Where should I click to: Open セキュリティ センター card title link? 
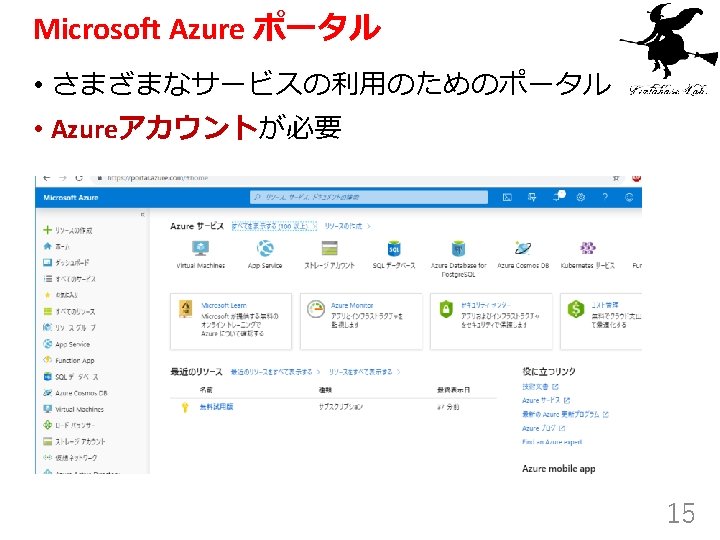[x=486, y=305]
